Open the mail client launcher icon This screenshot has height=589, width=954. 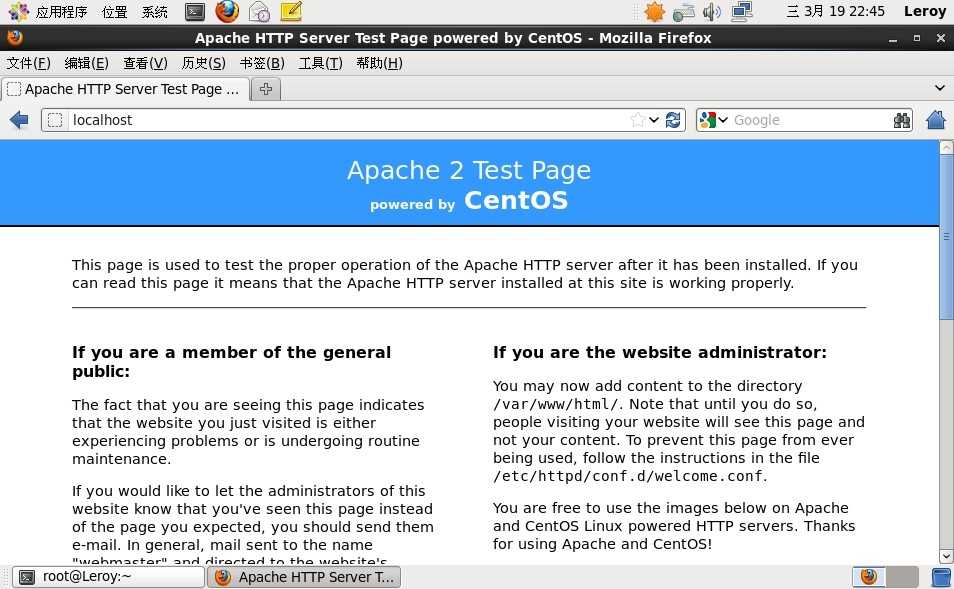[x=260, y=12]
